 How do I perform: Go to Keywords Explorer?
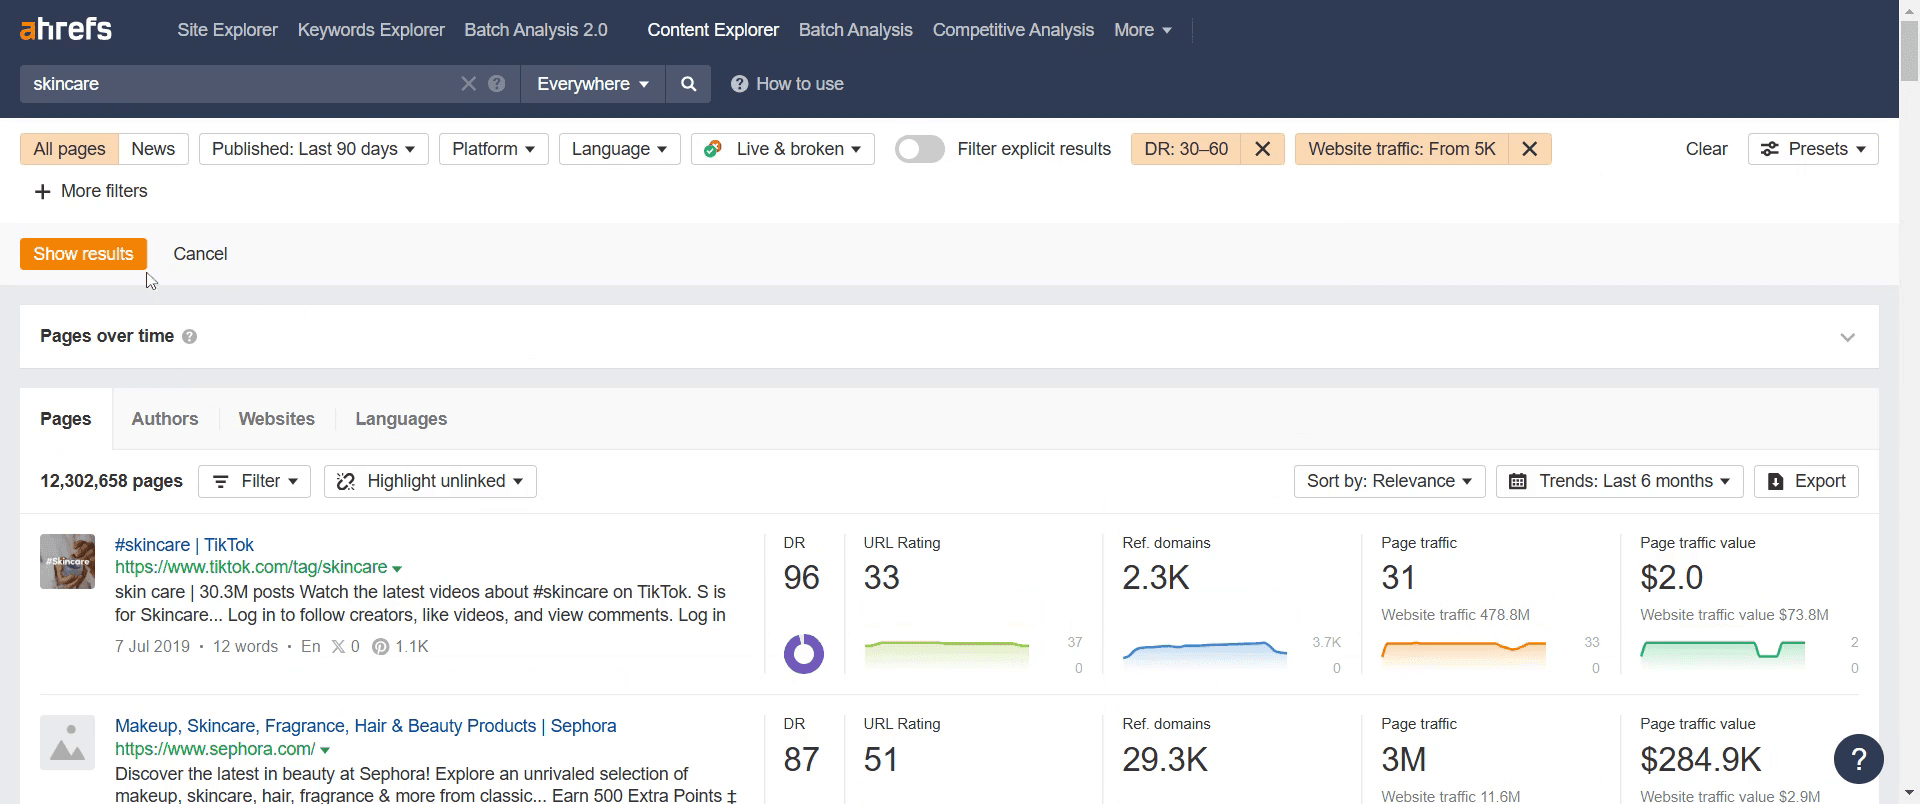point(371,30)
